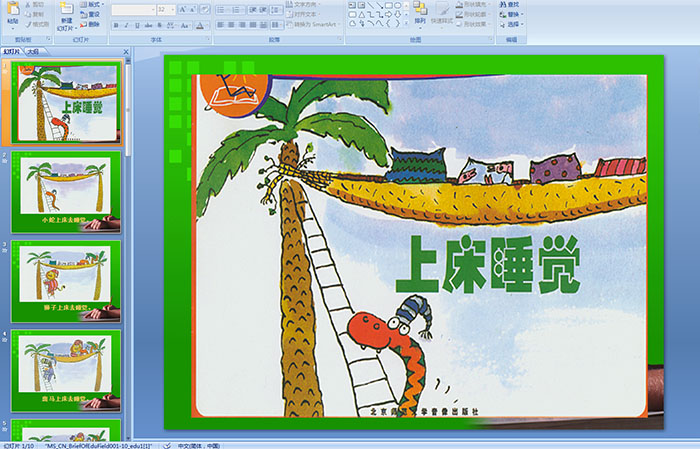Open the Font group dialog launcher
This screenshot has width=700, height=449.
pos(208,39)
